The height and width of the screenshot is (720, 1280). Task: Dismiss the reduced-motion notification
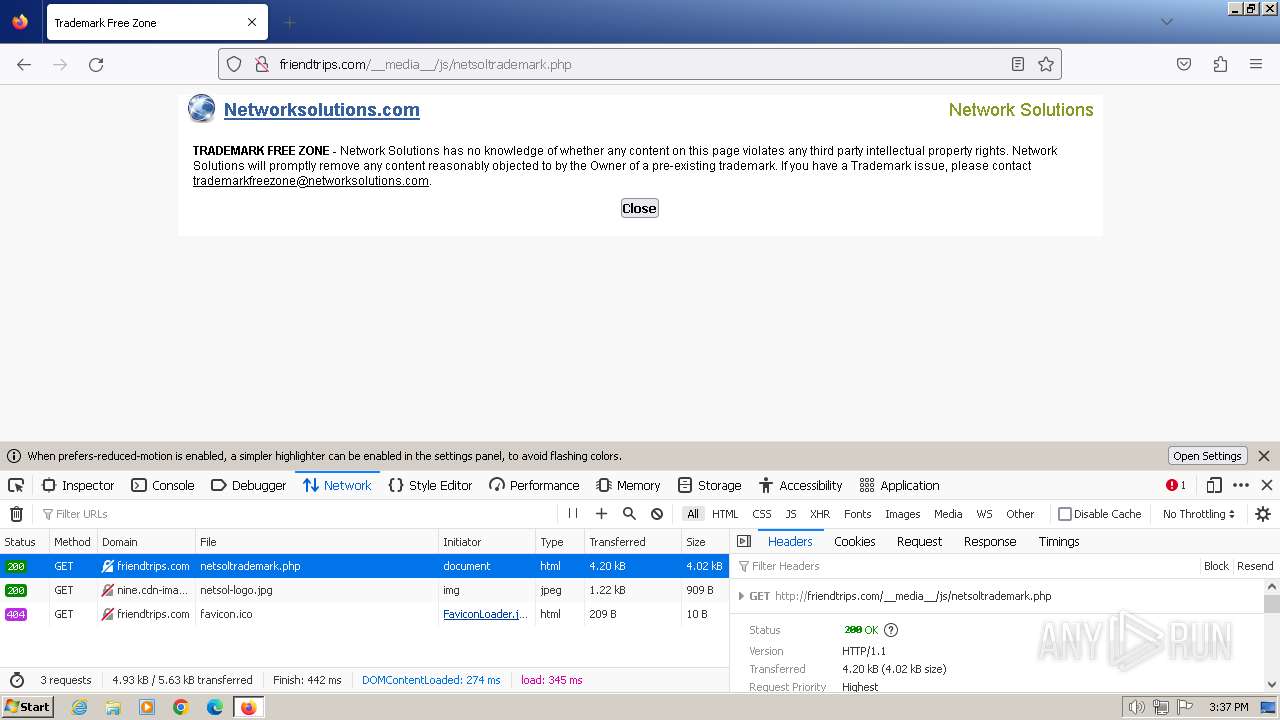[1264, 456]
